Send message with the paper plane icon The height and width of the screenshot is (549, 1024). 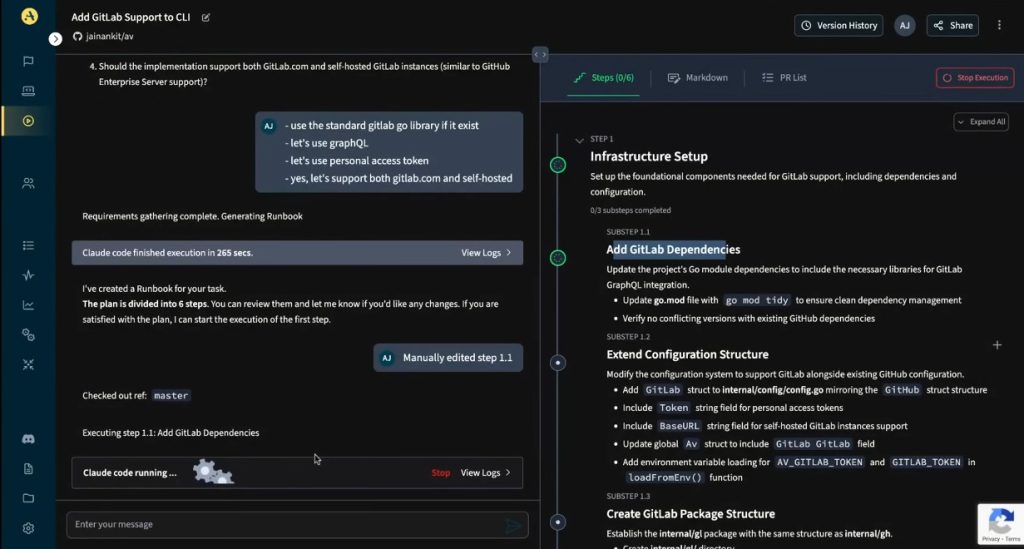click(513, 525)
